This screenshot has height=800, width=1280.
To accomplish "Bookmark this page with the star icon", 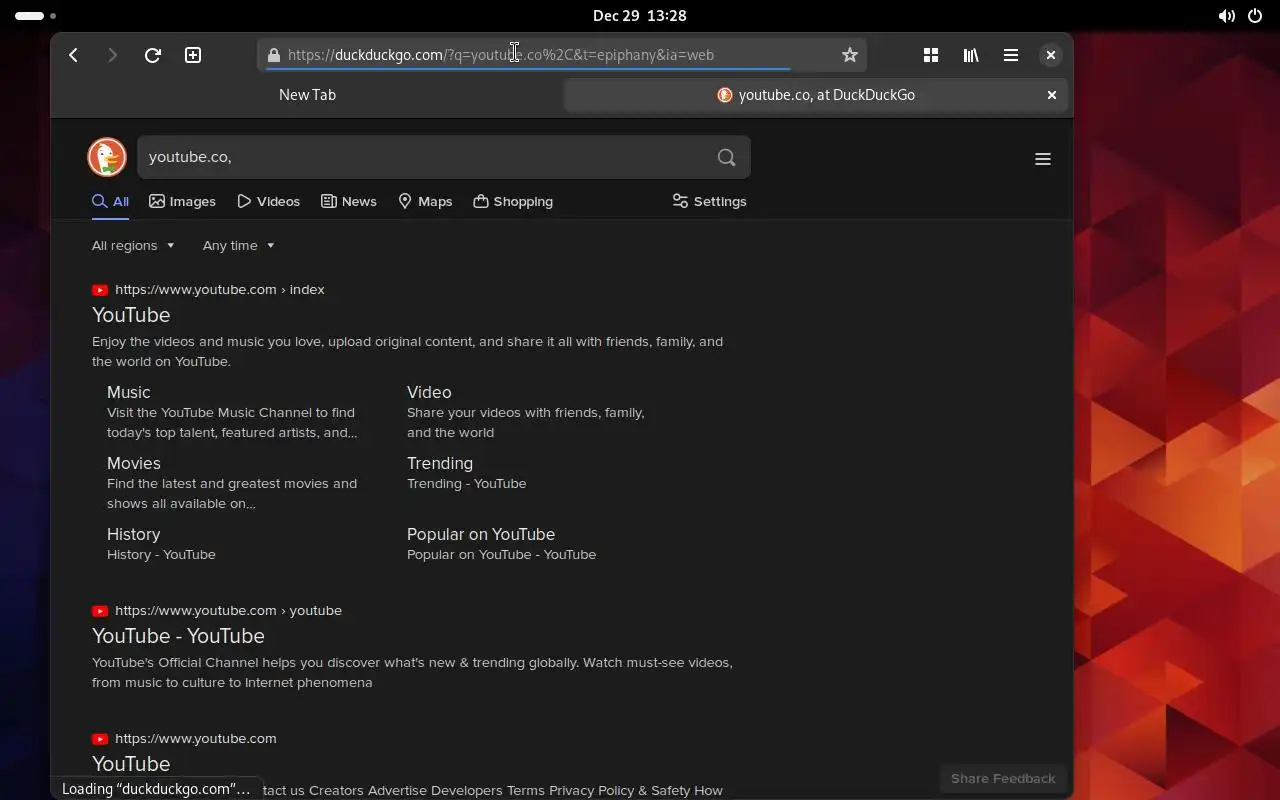I will [850, 55].
